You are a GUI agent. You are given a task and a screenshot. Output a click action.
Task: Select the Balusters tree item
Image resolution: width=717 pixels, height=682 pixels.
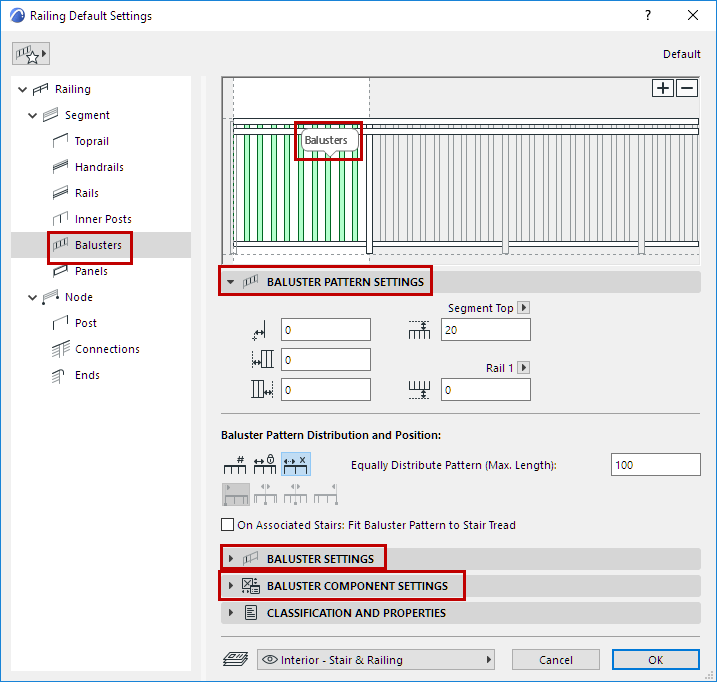coord(98,246)
